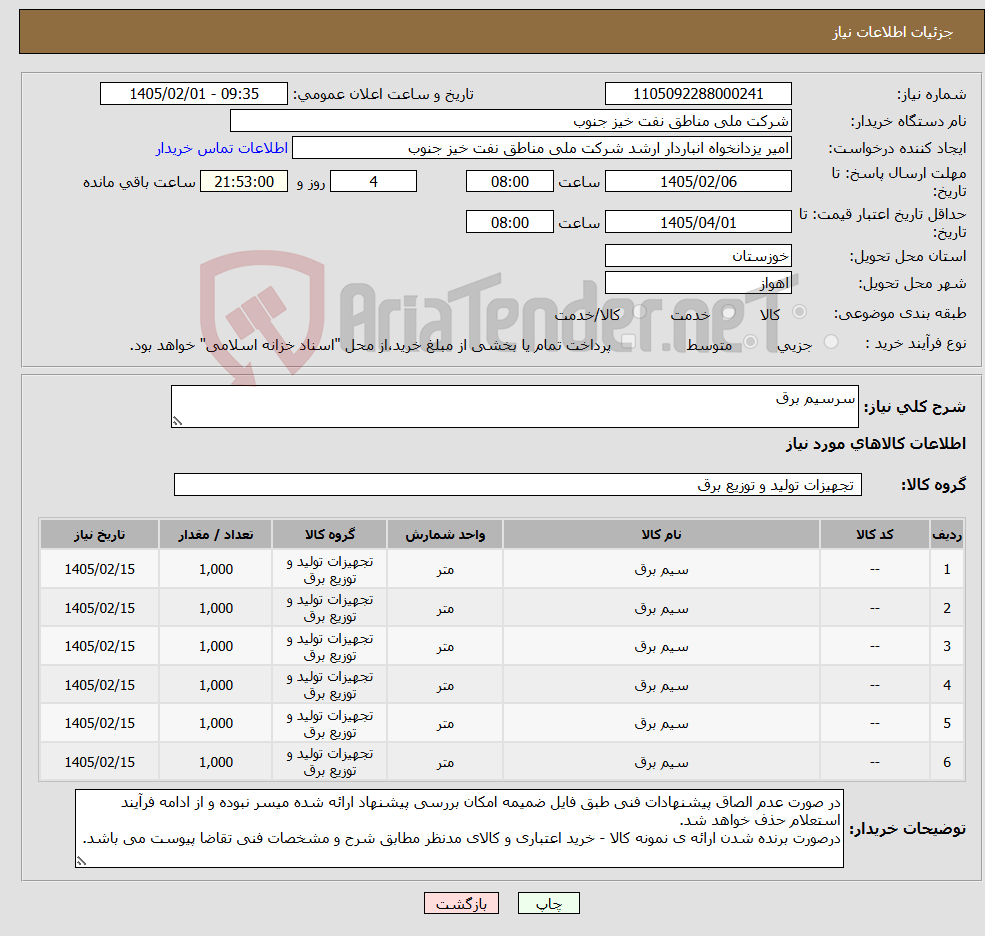Screen dimensions: 985x936
Task: Click date 1405/02/15 in row 6
Action: click(x=99, y=762)
